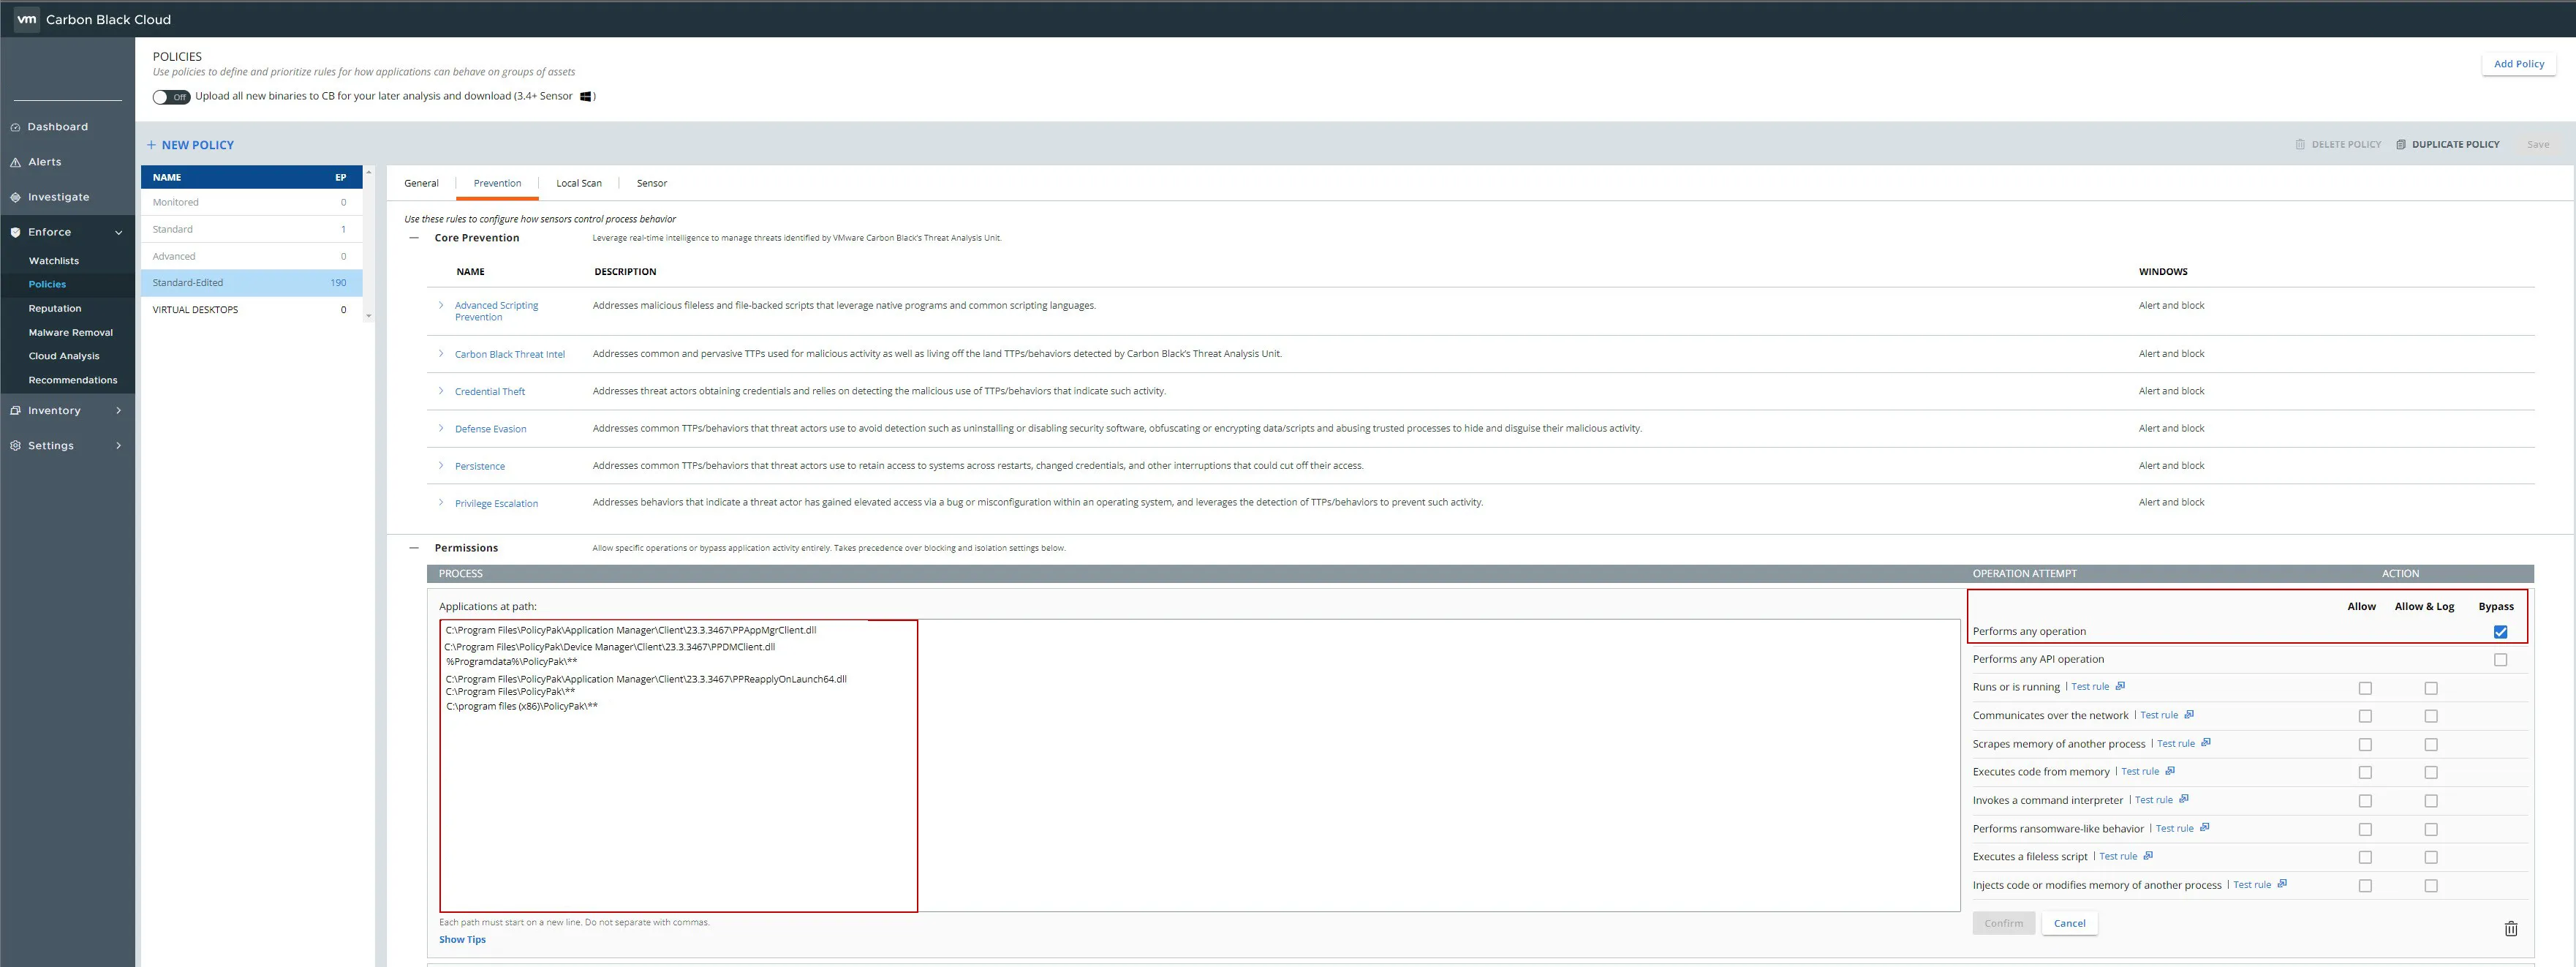Screen dimensions: 2576x967
Task: Click the trash icon below permission rules
Action: click(x=2510, y=929)
